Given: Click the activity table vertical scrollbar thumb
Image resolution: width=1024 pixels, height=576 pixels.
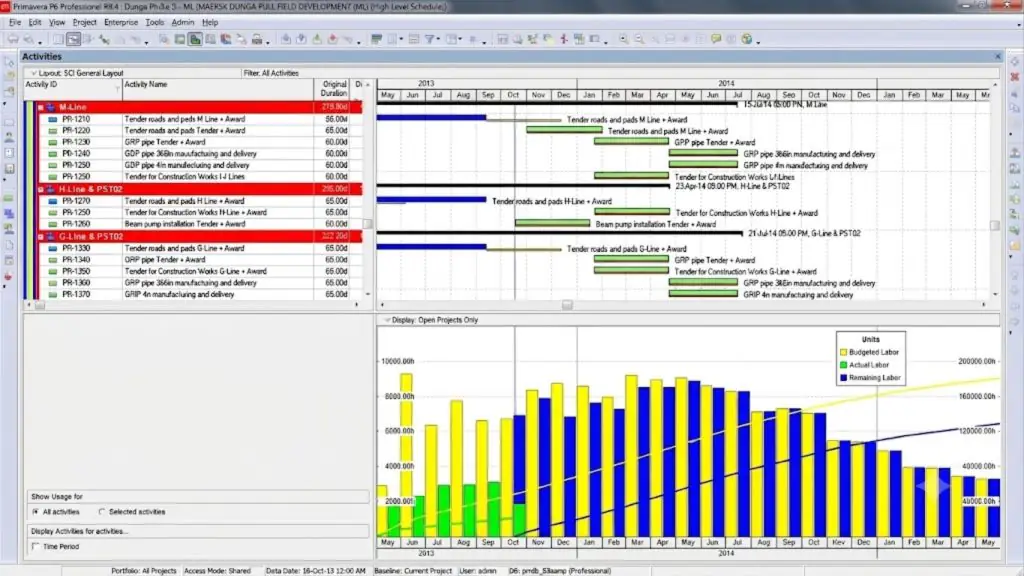Looking at the screenshot, I should pyautogui.click(x=368, y=224).
